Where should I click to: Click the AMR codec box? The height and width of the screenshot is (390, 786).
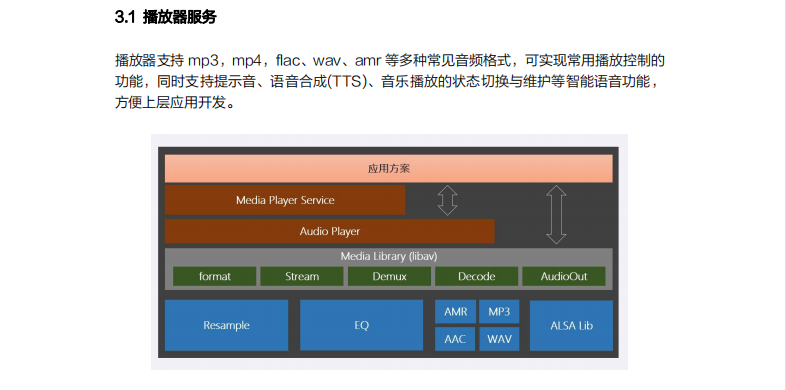(x=455, y=312)
